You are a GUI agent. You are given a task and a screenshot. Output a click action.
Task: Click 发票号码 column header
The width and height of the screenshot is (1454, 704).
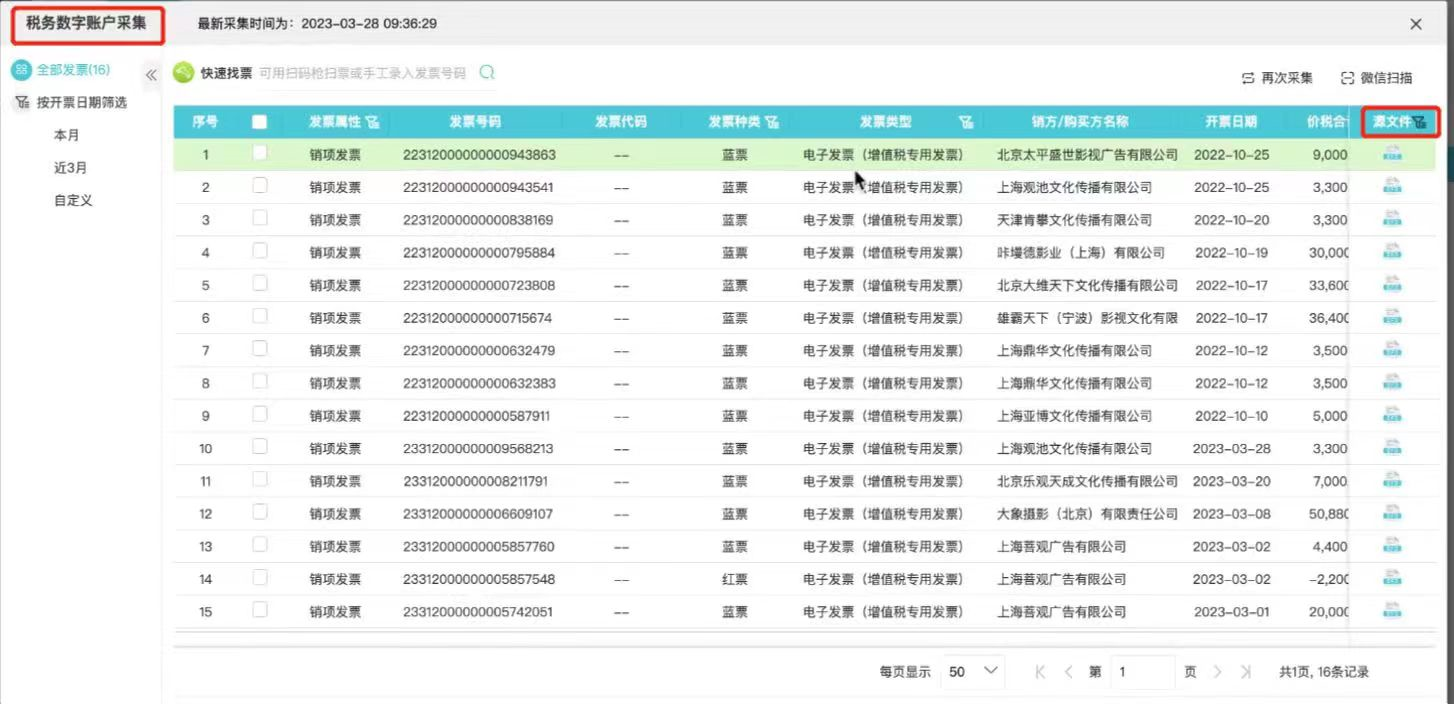[476, 122]
